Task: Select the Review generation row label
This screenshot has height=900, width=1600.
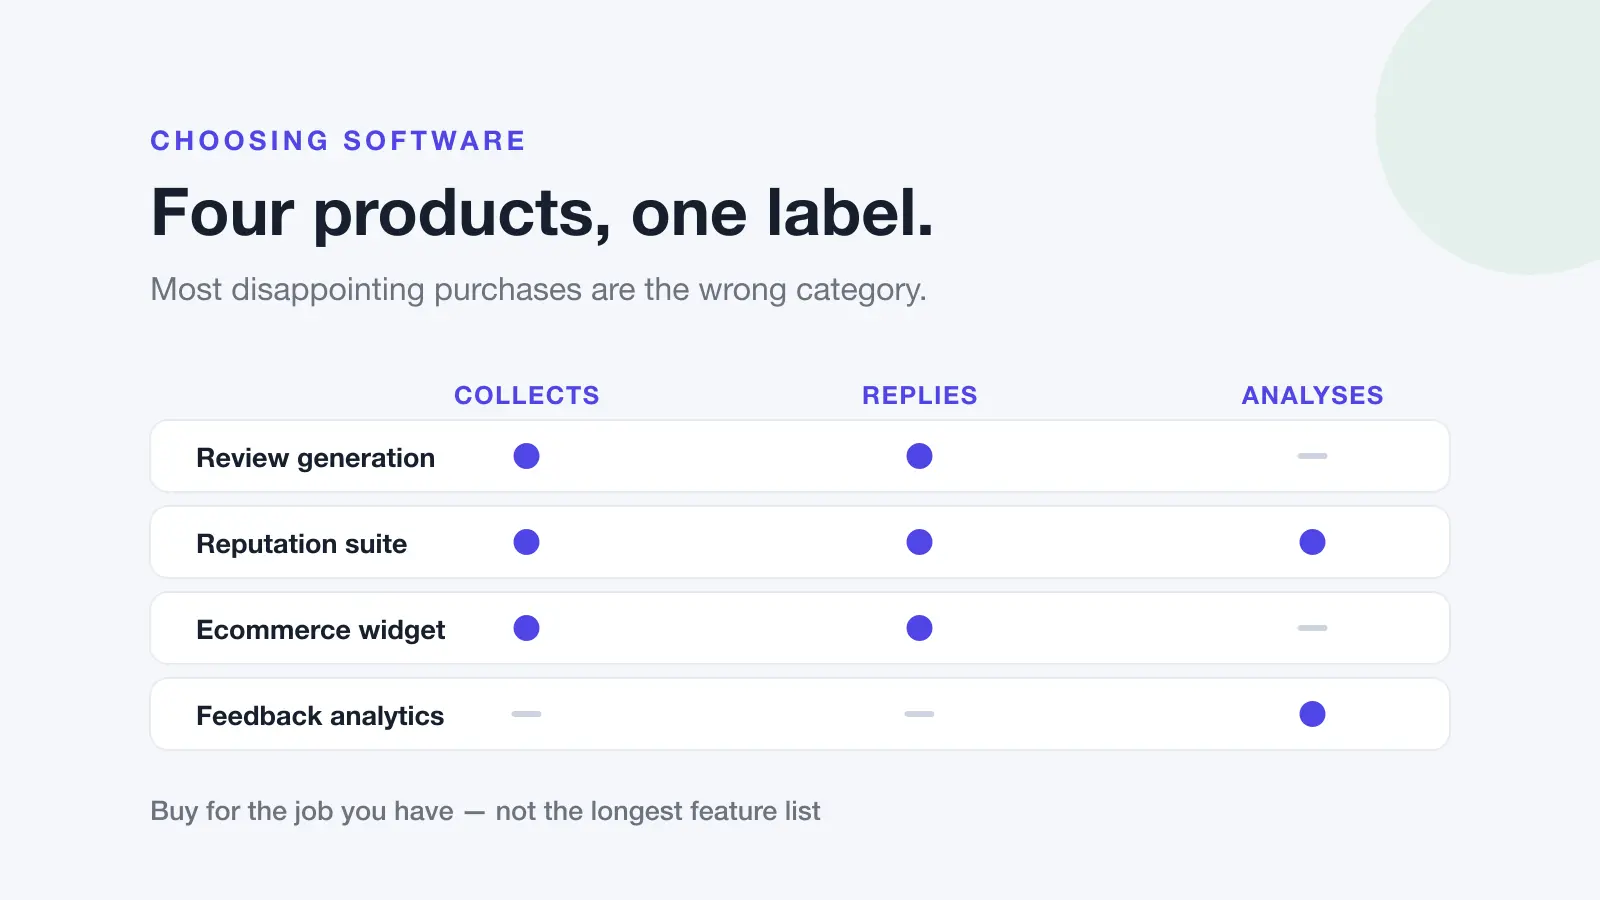Action: 315,458
